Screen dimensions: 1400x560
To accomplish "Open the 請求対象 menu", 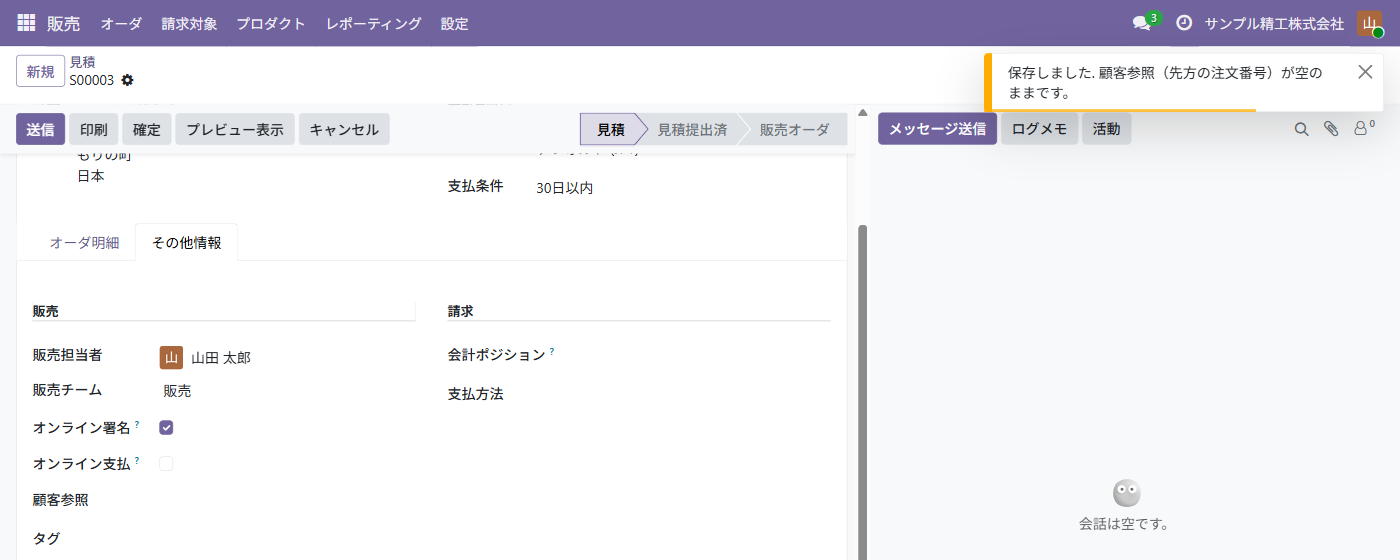I will coord(189,23).
